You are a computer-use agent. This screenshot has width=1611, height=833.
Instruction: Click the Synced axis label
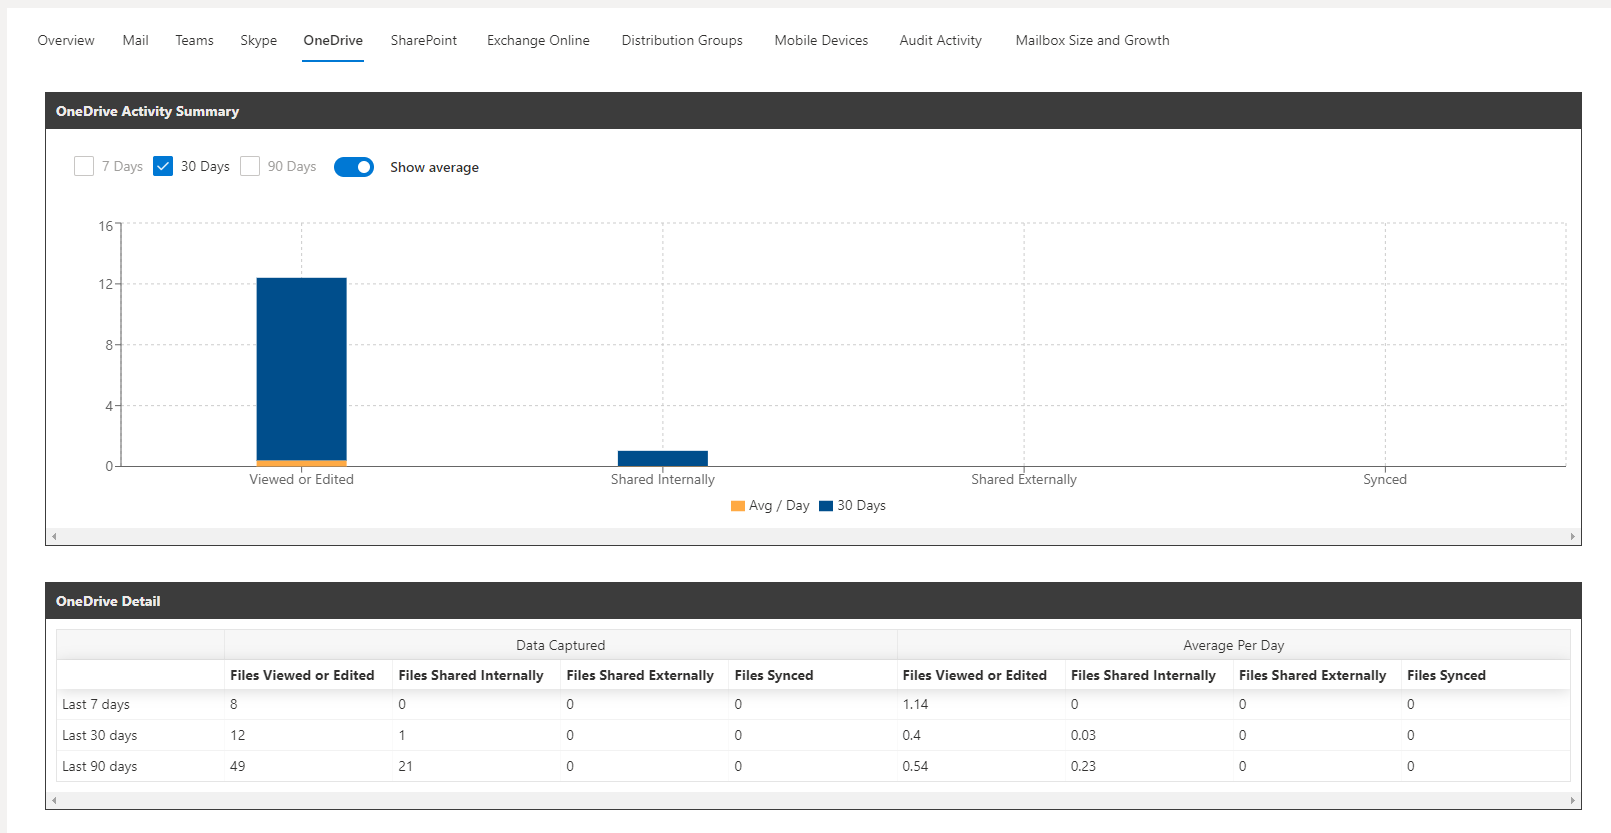(1385, 479)
